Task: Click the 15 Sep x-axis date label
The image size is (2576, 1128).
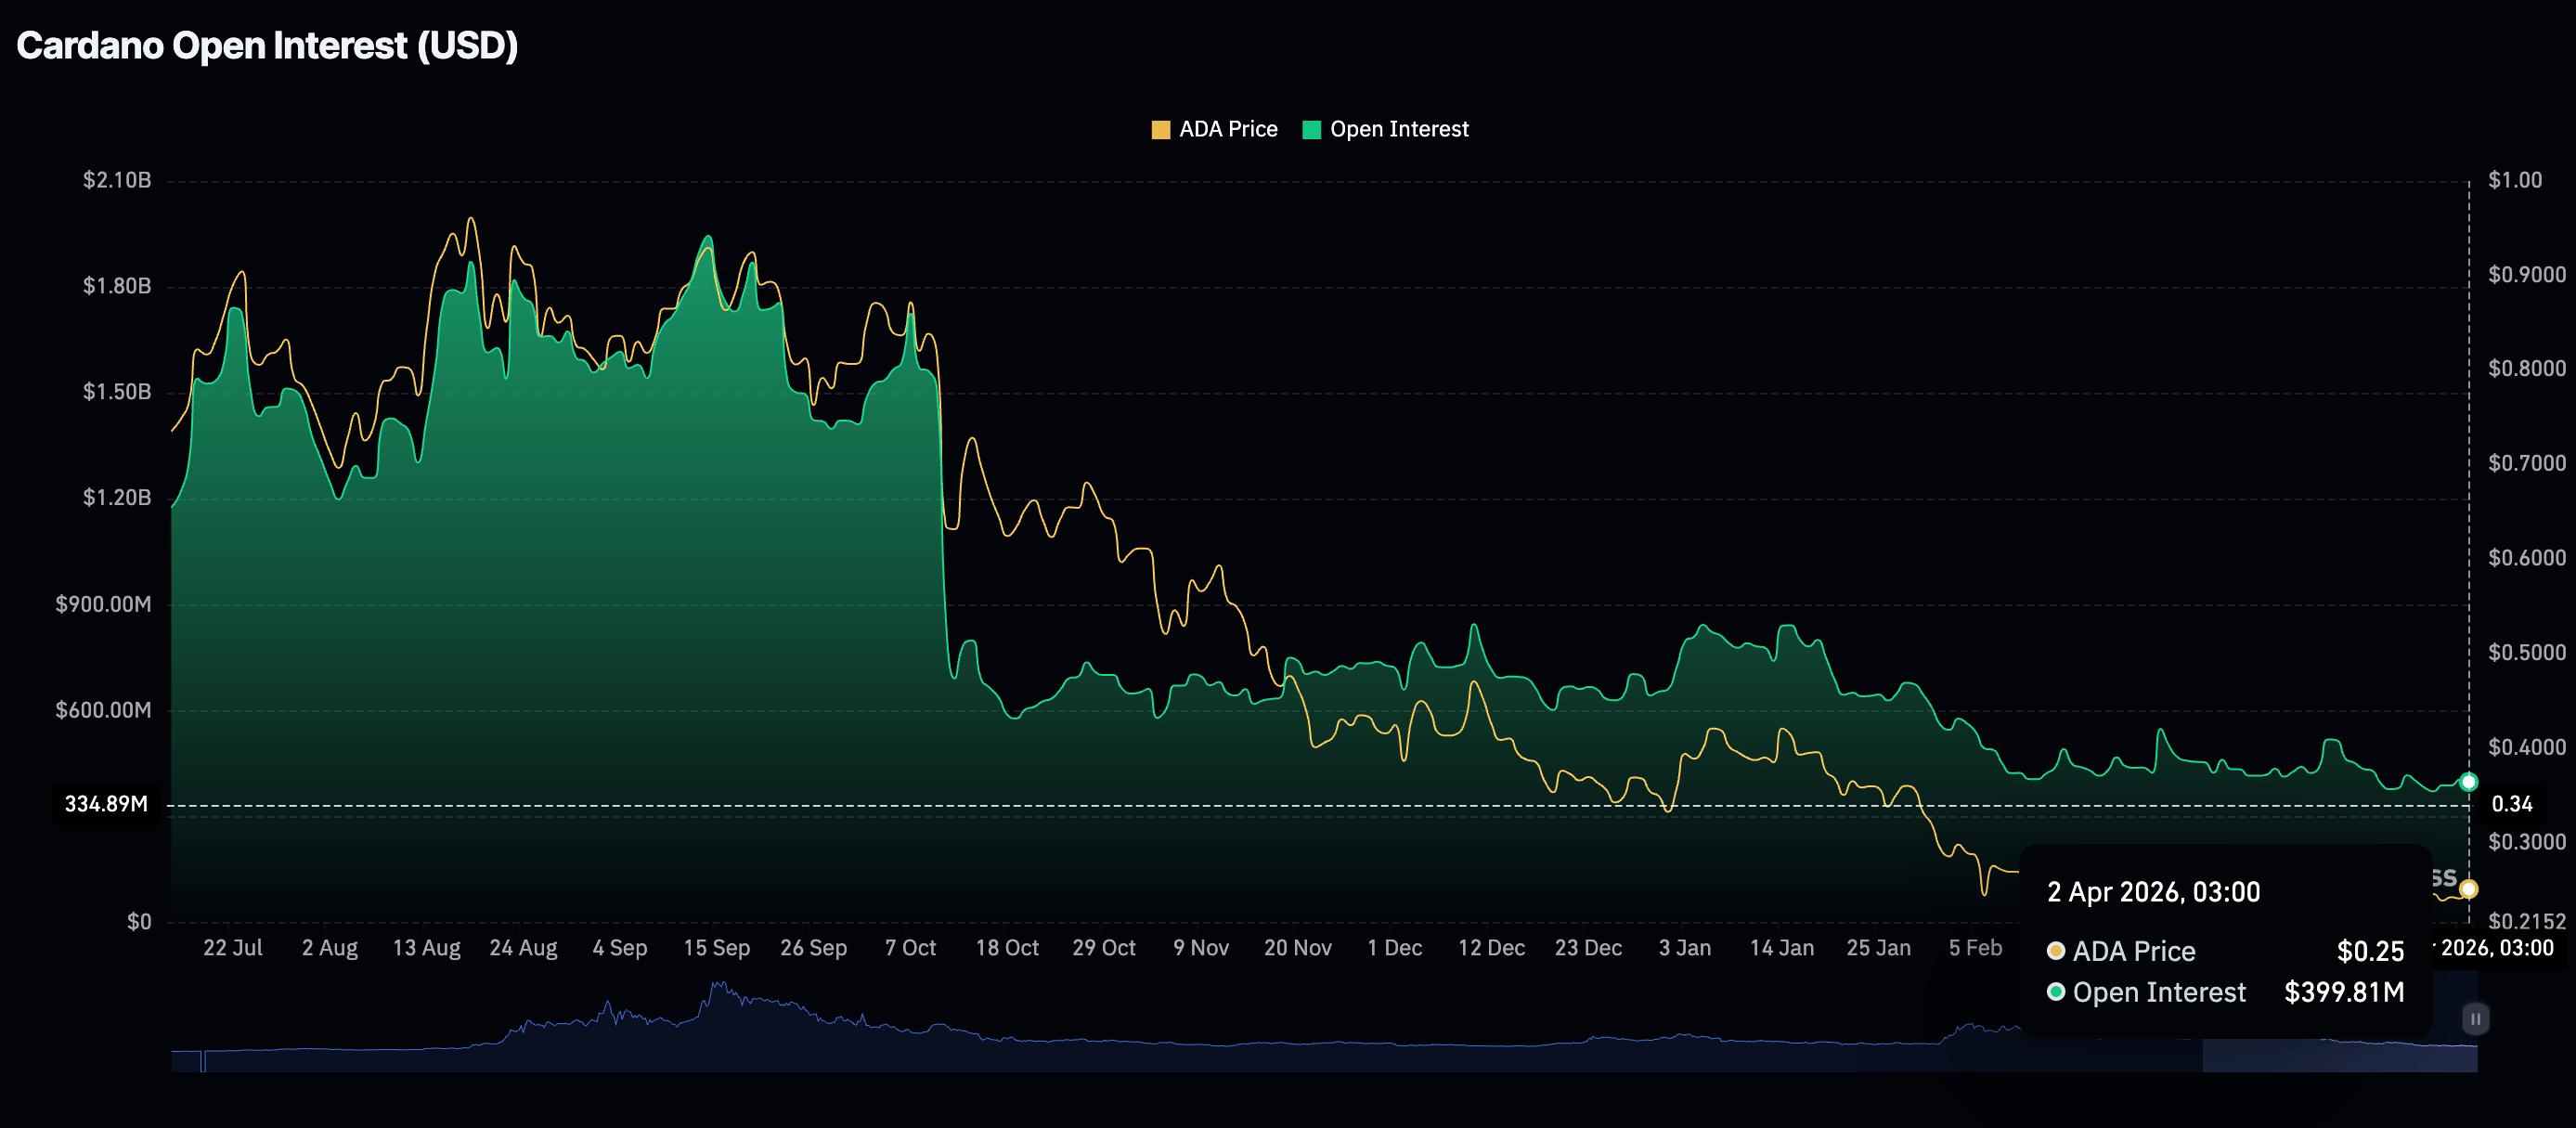Action: point(716,947)
